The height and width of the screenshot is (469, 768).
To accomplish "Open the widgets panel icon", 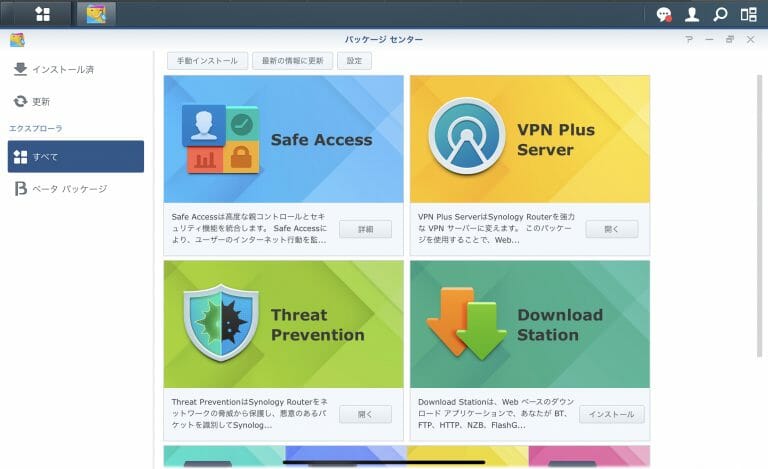I will [748, 15].
